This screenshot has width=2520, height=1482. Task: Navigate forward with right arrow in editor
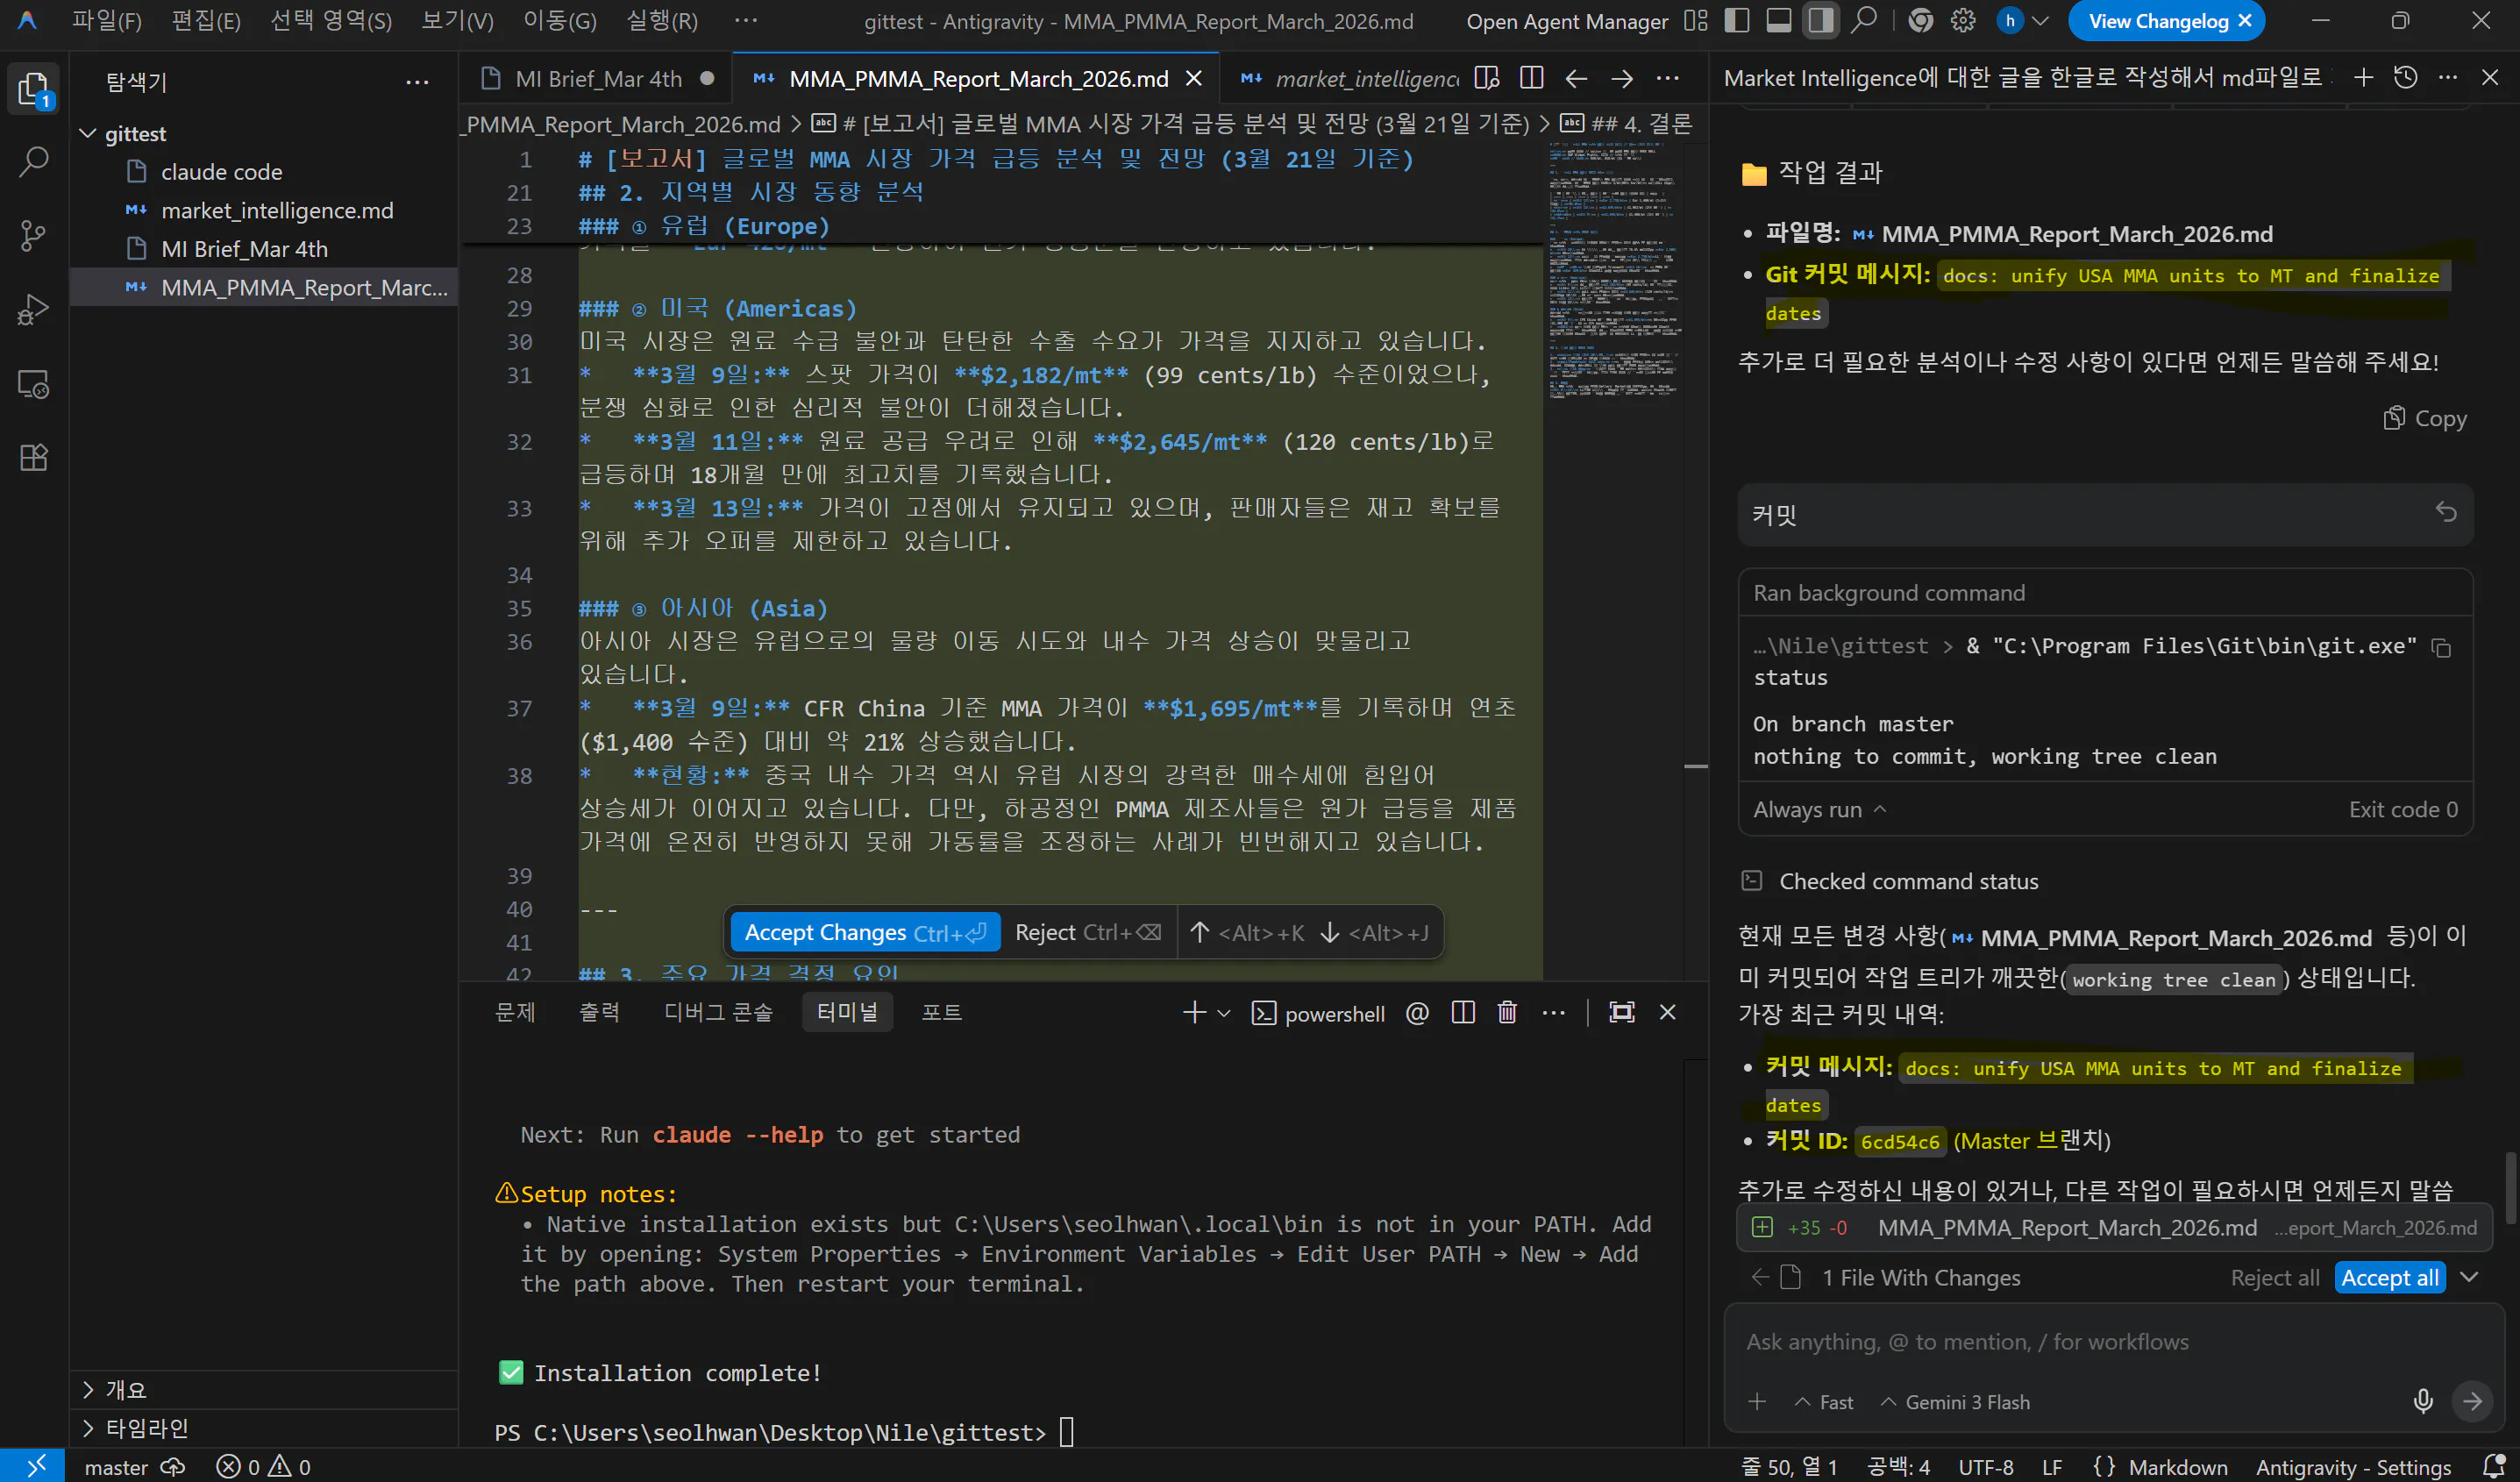click(1622, 78)
